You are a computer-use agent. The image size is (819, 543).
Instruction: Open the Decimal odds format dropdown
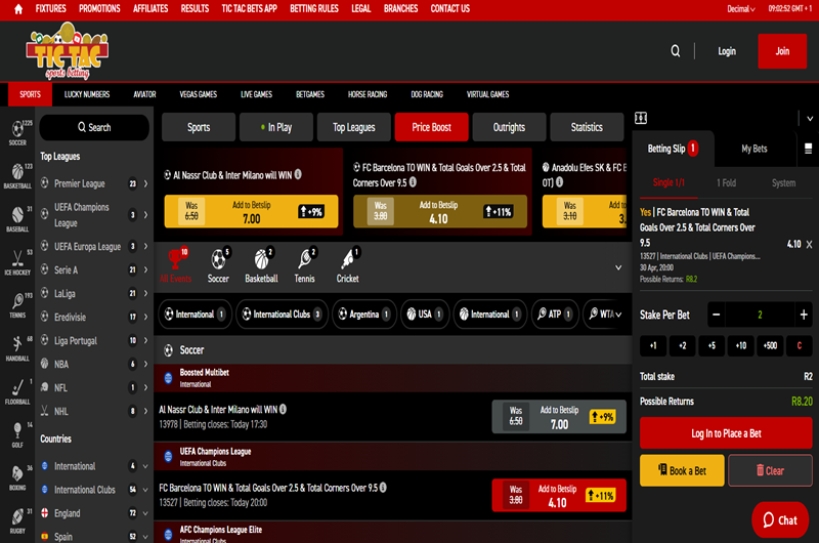click(x=741, y=9)
